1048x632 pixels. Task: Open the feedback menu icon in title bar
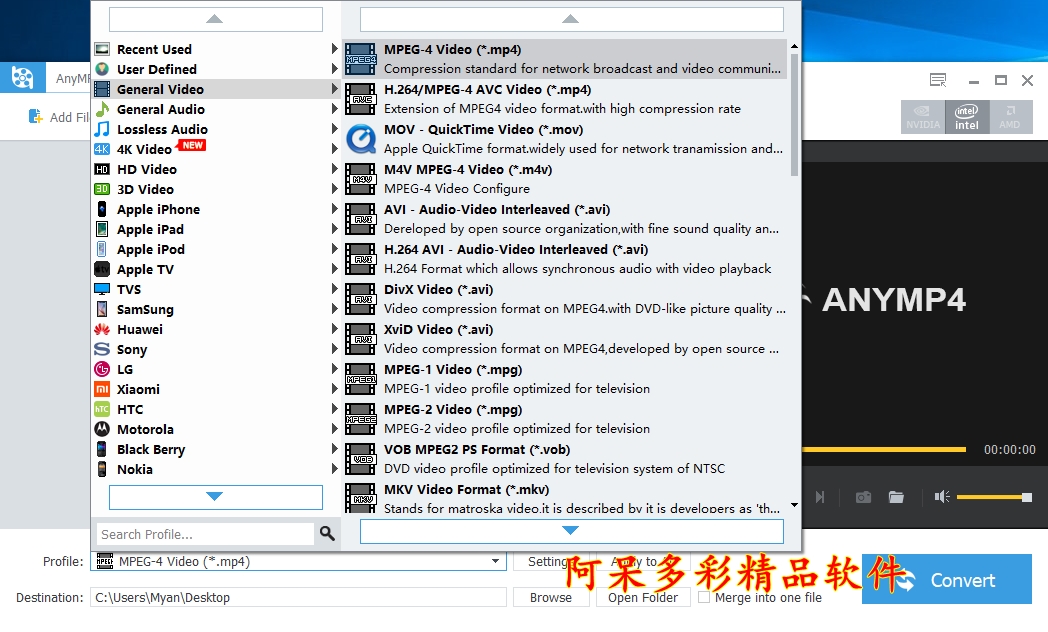pos(938,80)
